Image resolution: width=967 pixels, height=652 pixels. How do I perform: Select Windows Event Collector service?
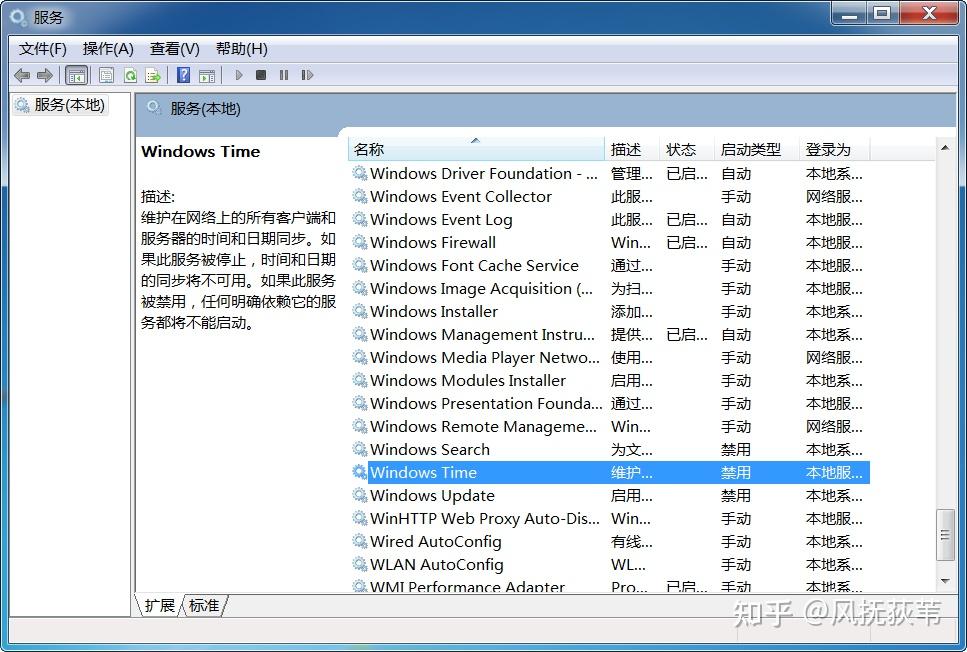click(x=461, y=197)
